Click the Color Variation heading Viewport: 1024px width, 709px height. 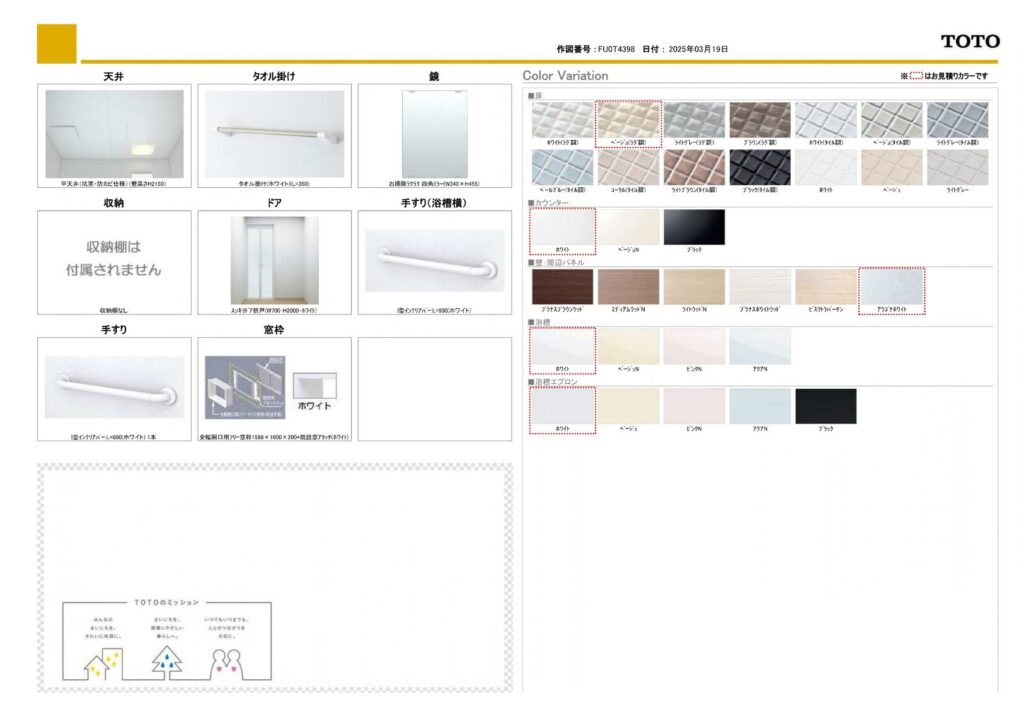pyautogui.click(x=565, y=76)
